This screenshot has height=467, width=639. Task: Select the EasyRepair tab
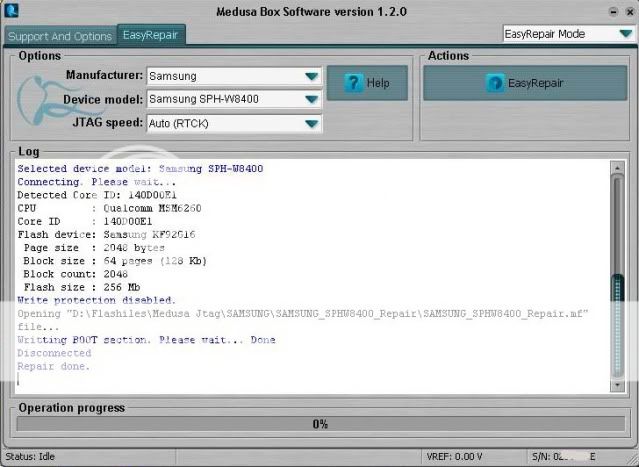click(151, 35)
